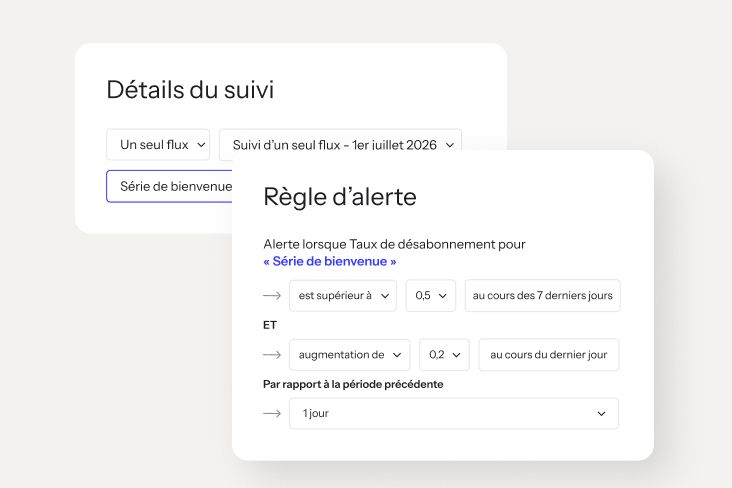Image resolution: width=732 pixels, height=488 pixels.
Task: Click chevron next to 0,5 value
Action: (x=443, y=296)
